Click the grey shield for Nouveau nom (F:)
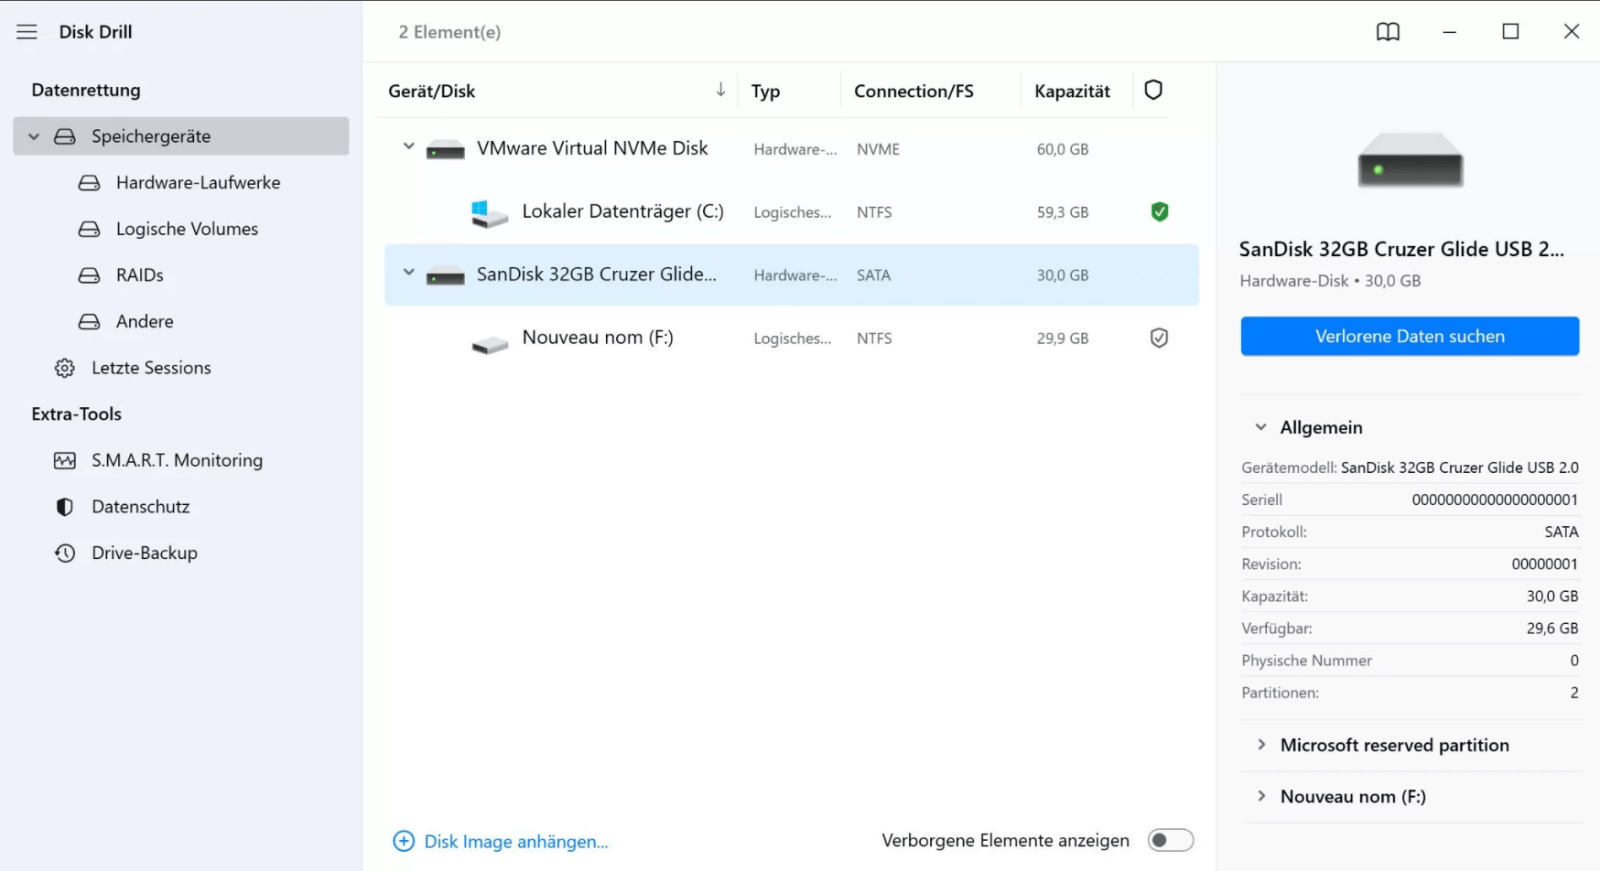1600x871 pixels. click(1159, 338)
